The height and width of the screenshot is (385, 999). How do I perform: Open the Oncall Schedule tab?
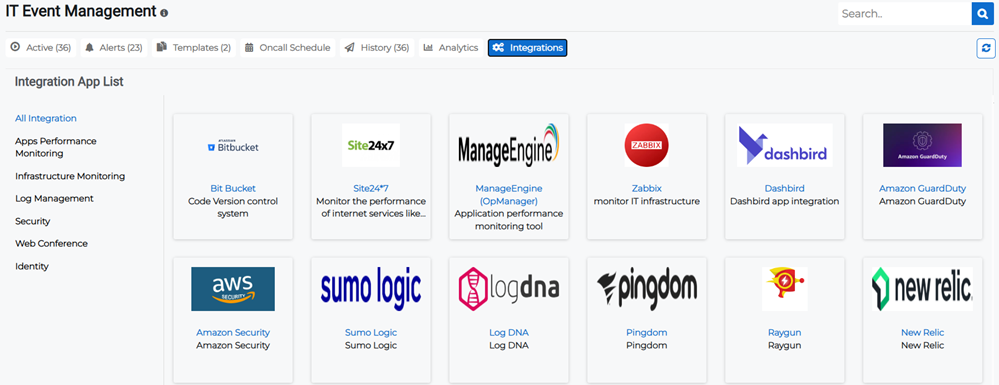tap(288, 48)
